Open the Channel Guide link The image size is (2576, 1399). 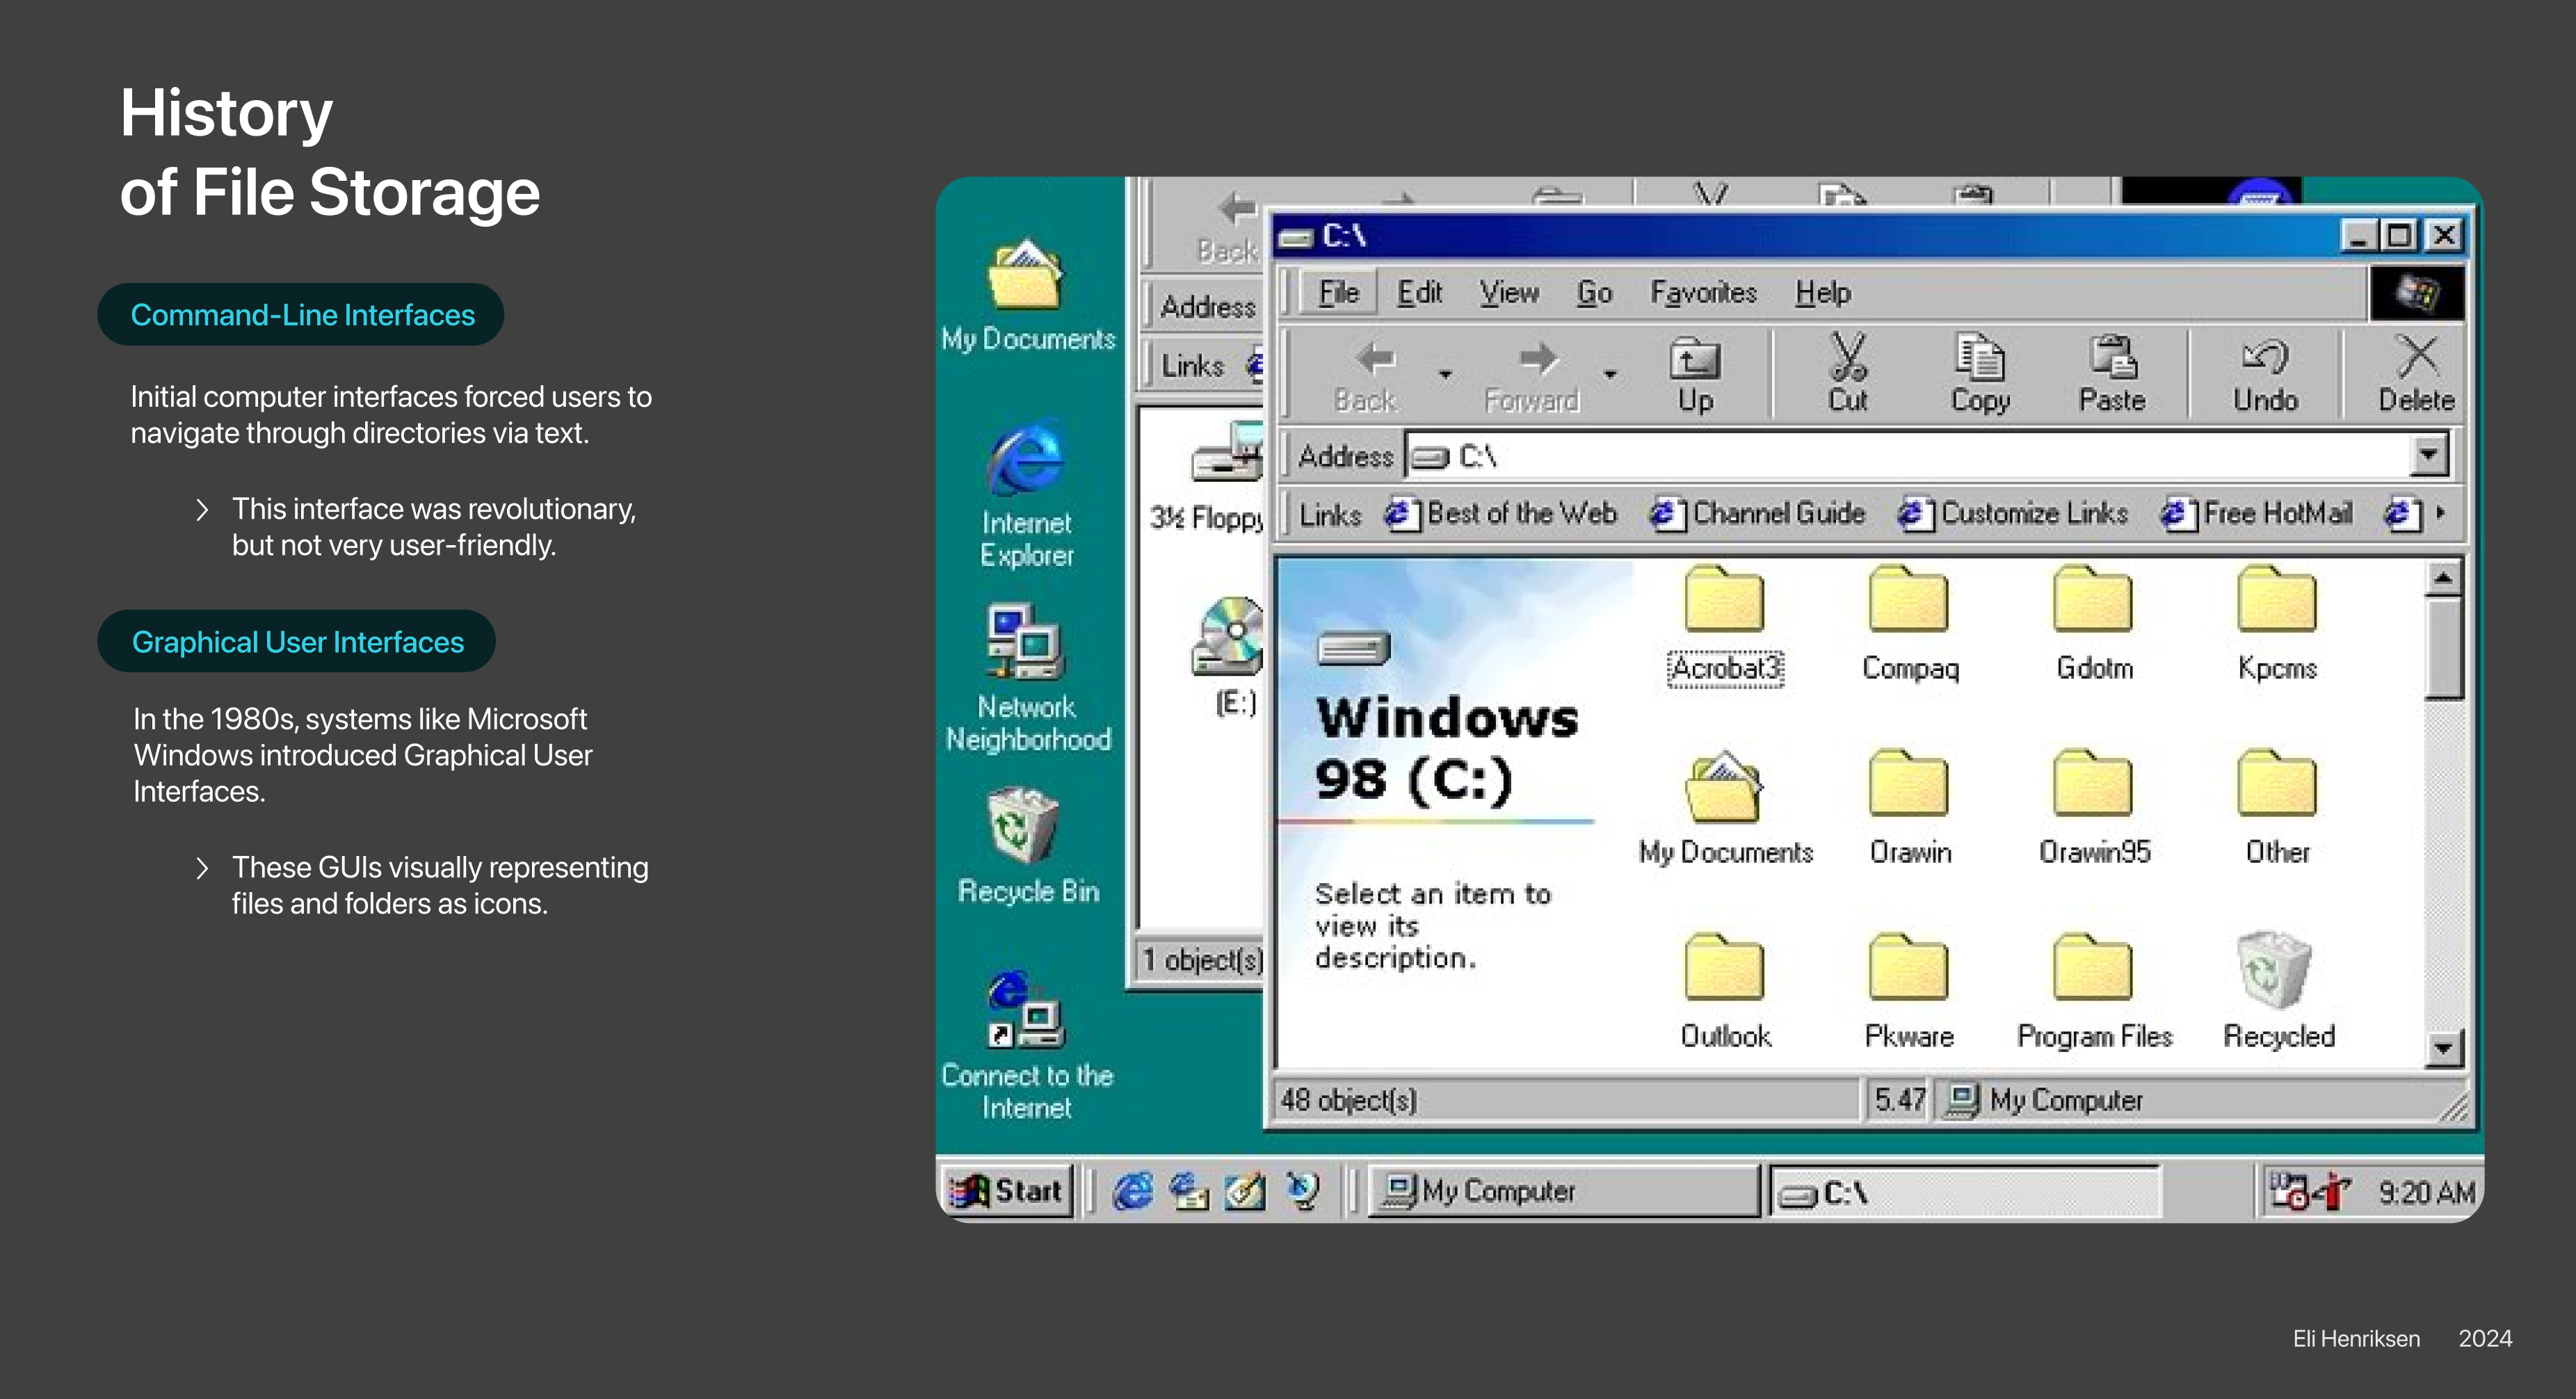click(1757, 513)
